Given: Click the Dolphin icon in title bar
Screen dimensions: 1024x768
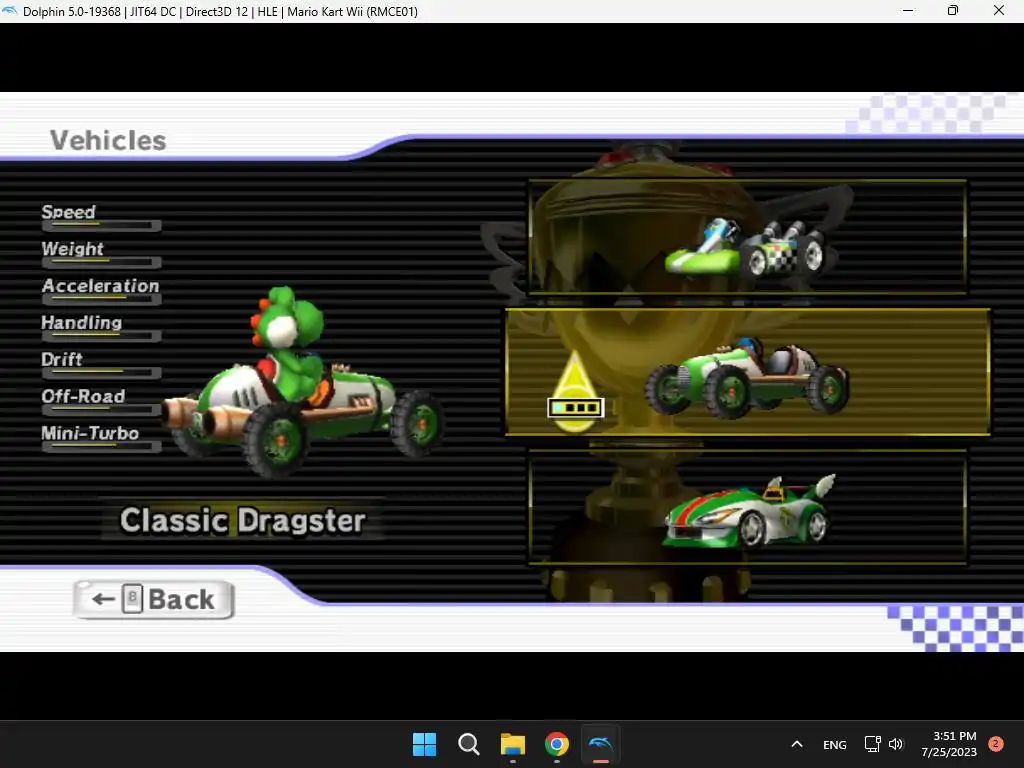Looking at the screenshot, I should pos(10,11).
